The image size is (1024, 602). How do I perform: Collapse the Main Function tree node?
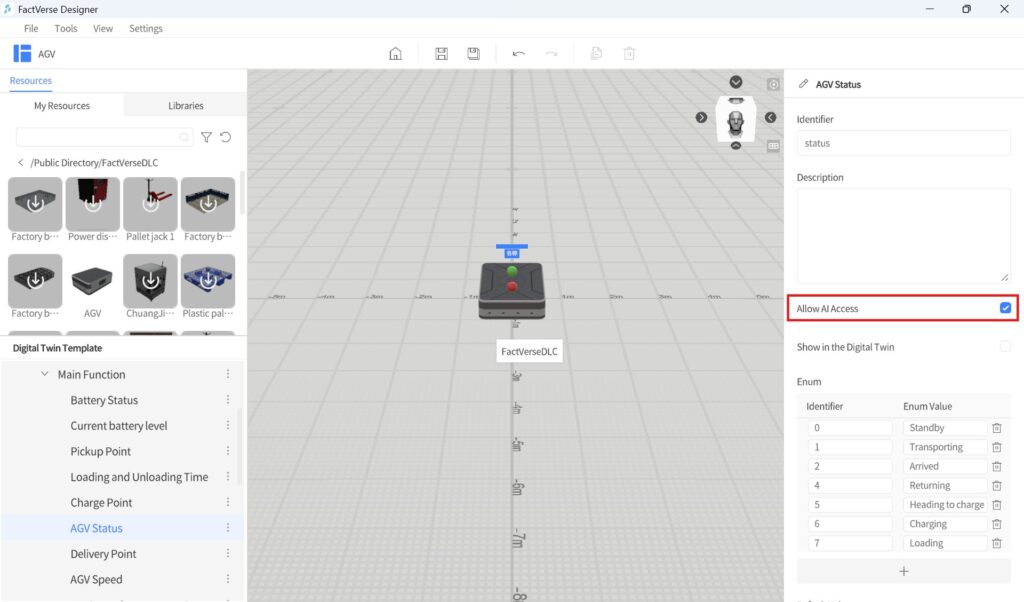click(x=44, y=374)
